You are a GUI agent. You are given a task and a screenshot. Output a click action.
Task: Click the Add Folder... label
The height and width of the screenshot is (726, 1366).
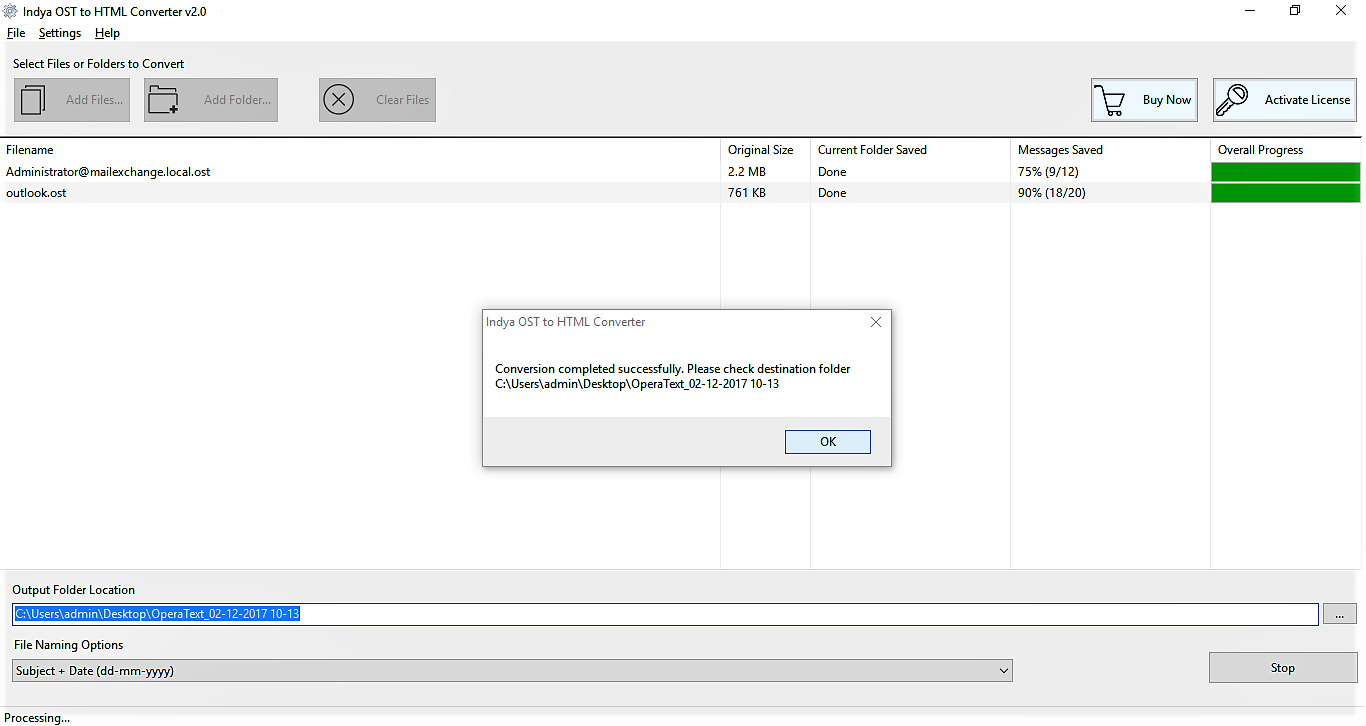237,100
